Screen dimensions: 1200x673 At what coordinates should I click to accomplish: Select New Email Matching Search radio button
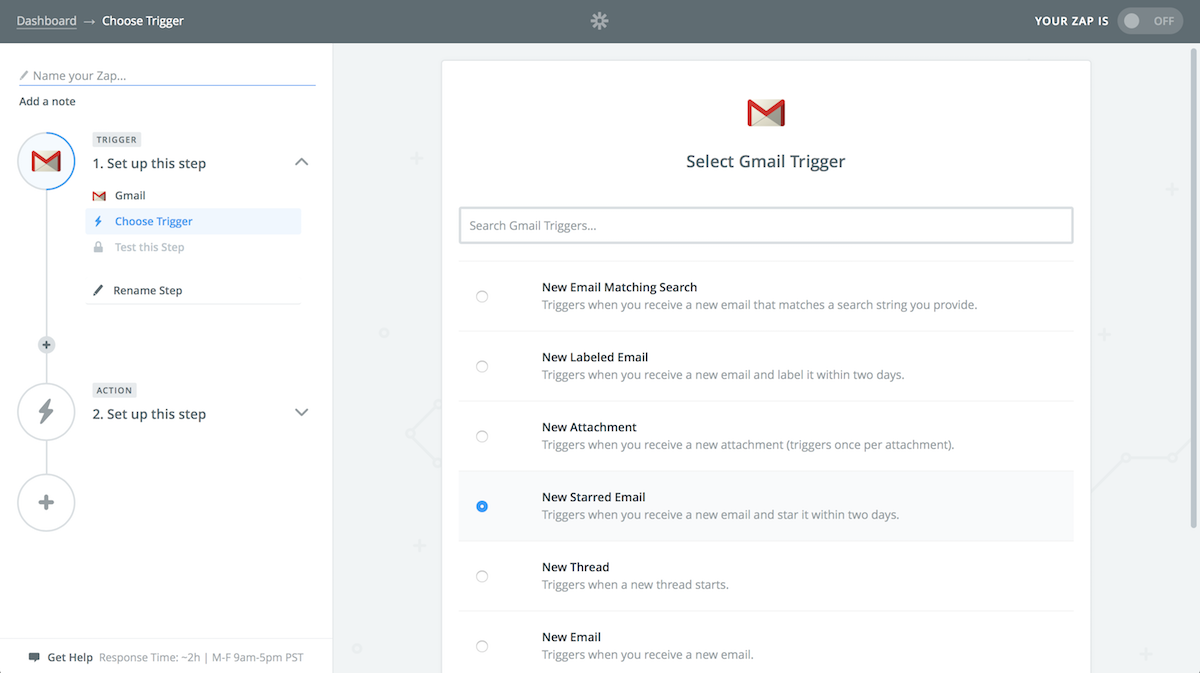click(x=482, y=296)
